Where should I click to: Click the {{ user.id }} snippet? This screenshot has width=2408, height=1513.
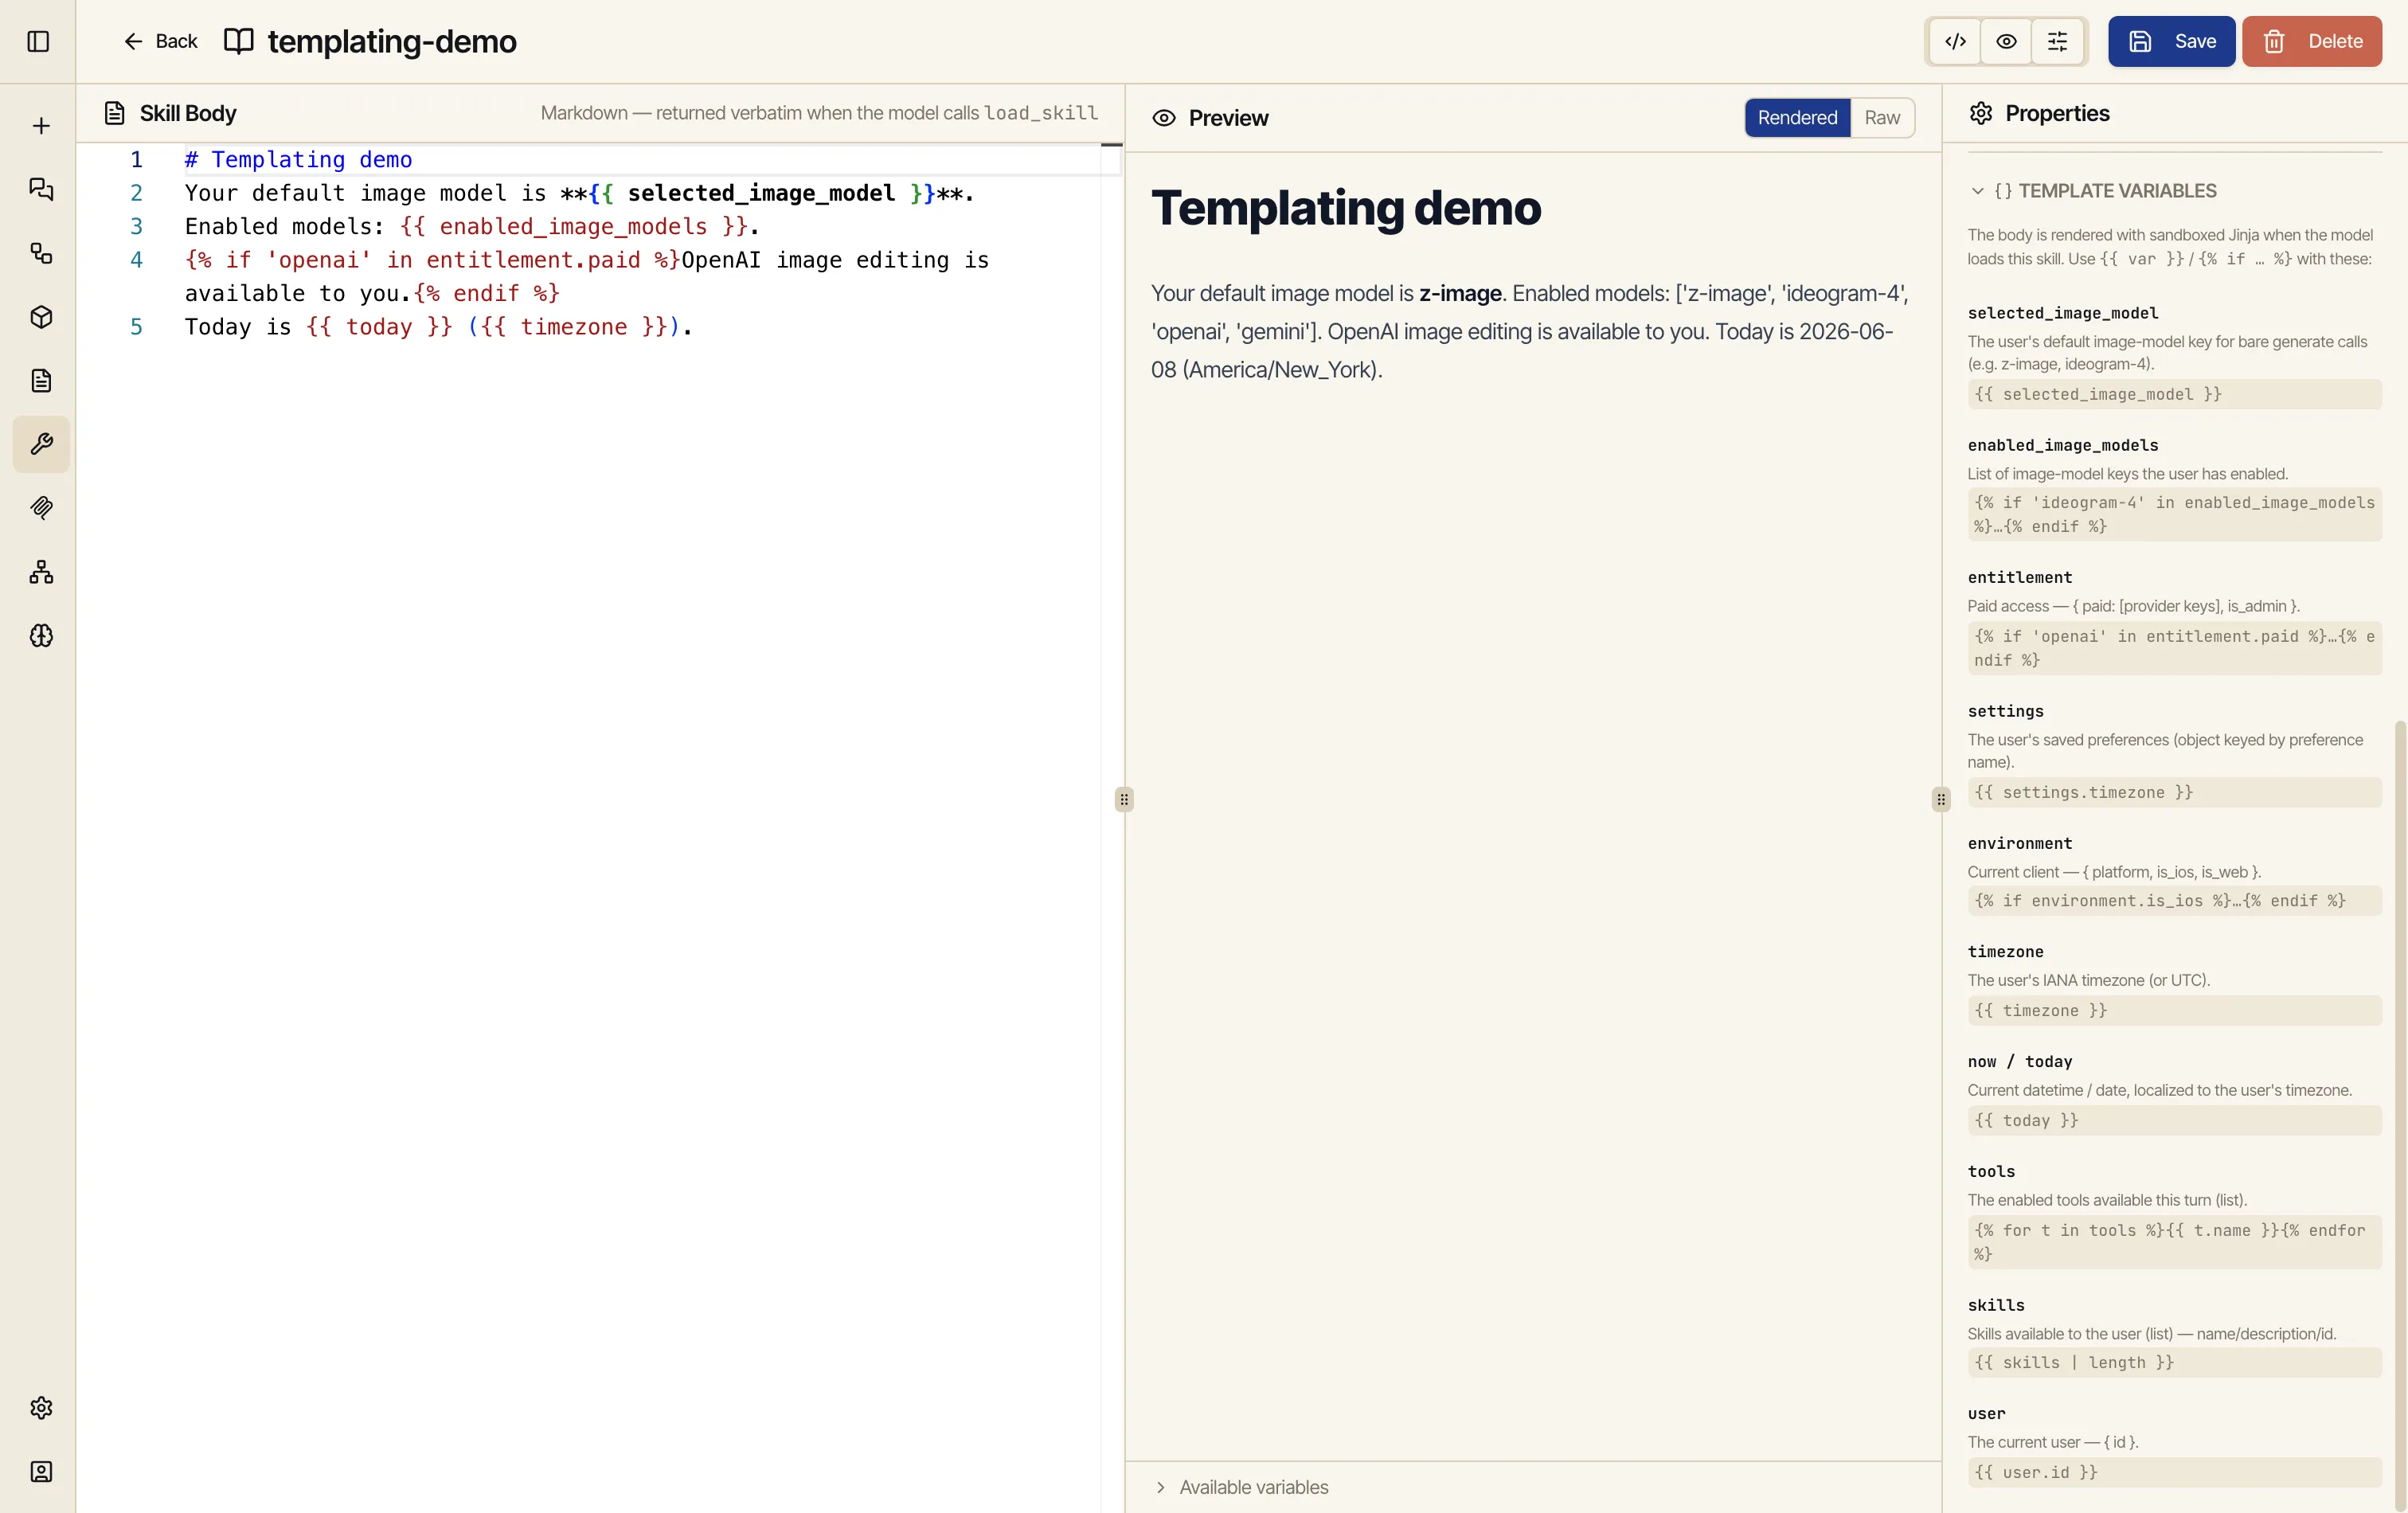coord(2174,1472)
